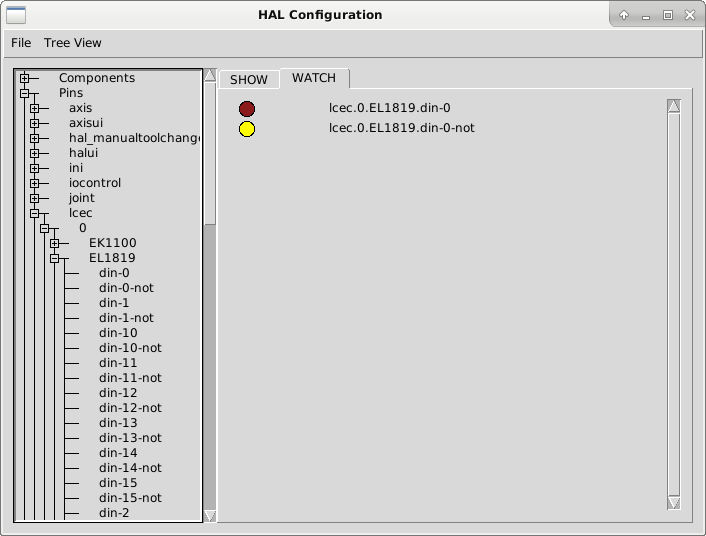The width and height of the screenshot is (706, 536).
Task: Select din-0 in the tree
Action: 114,273
